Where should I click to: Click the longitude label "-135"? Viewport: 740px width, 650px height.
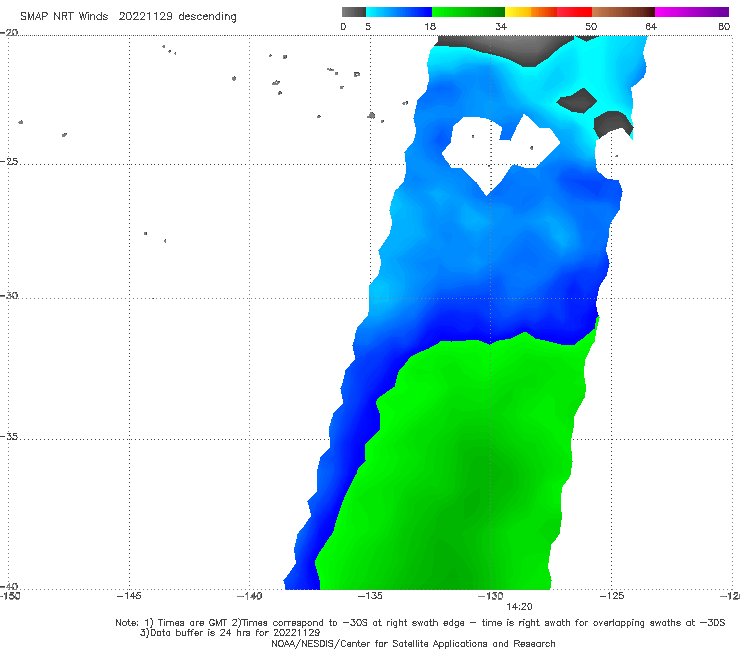(370, 596)
